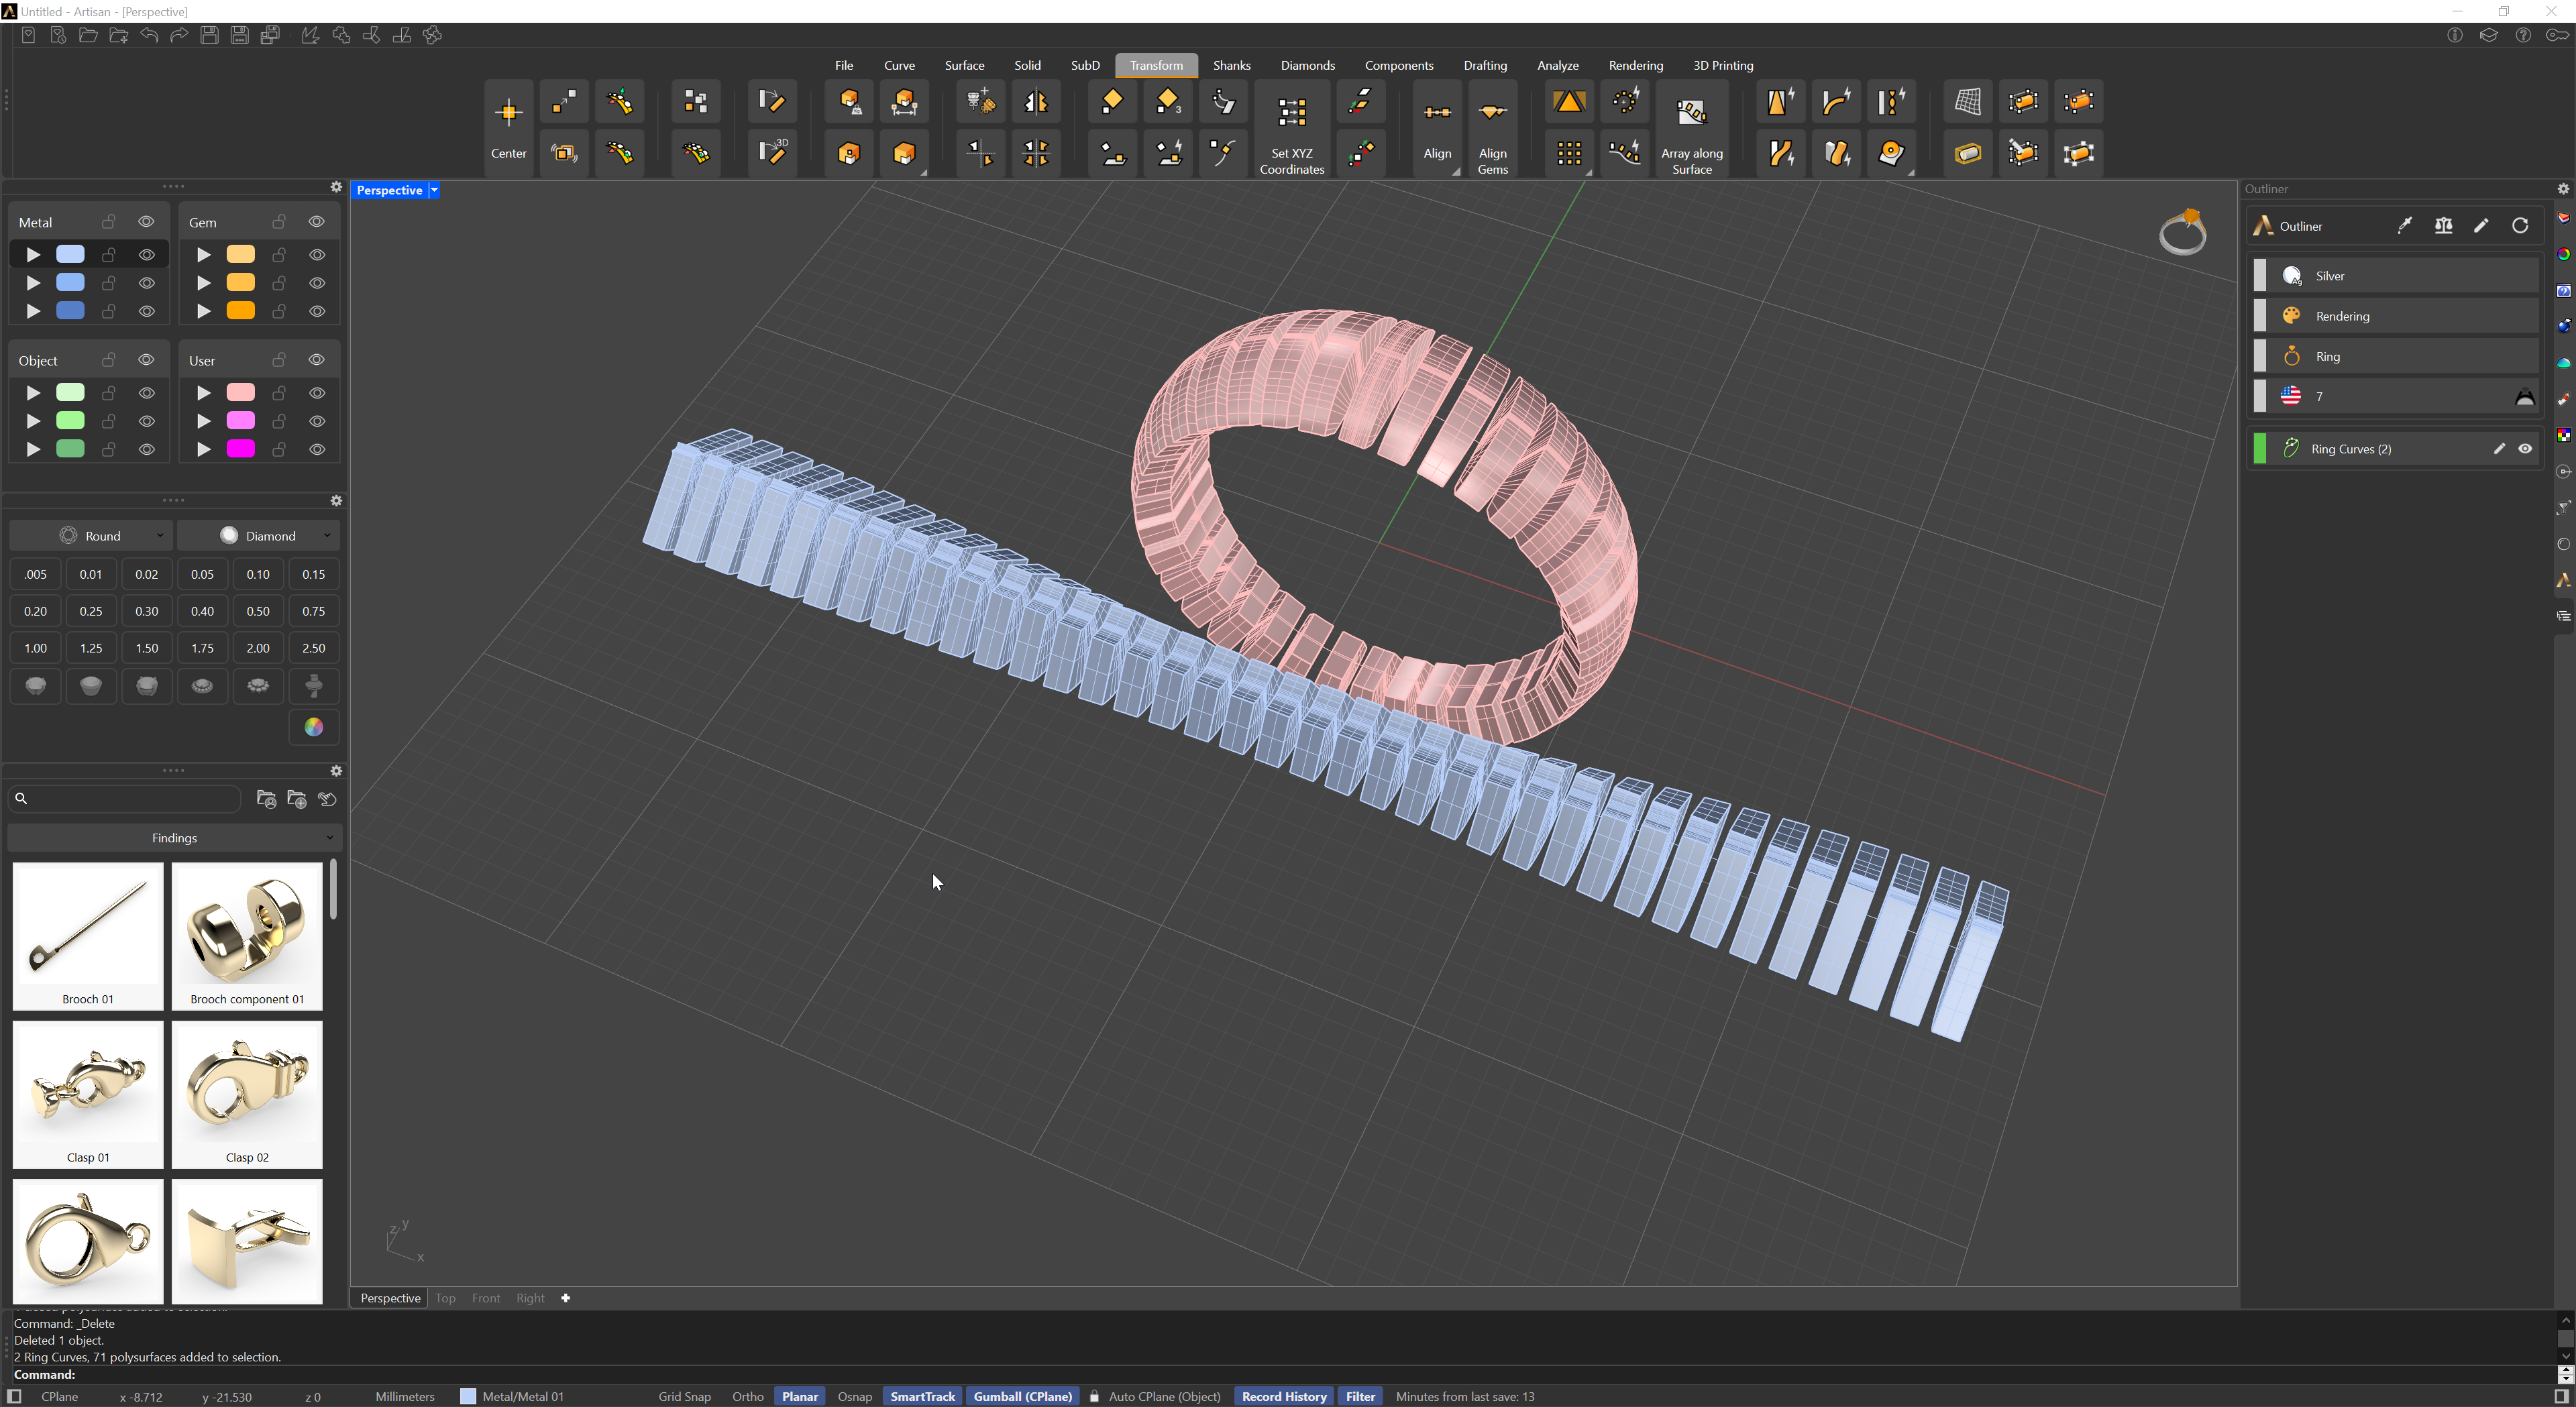The height and width of the screenshot is (1407, 2576).
Task: Toggle visibility of the Gem layer group
Action: pos(316,222)
